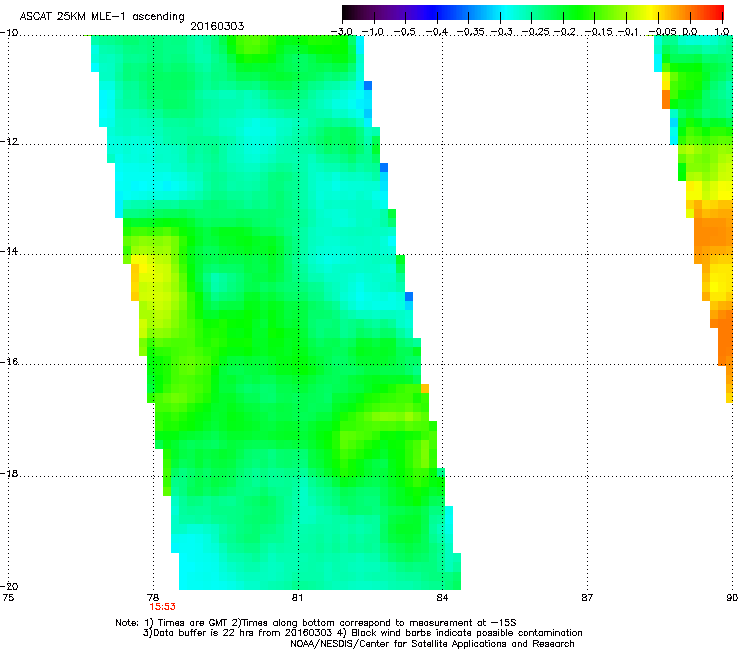Select the date label "20160303" under the title

(217, 26)
